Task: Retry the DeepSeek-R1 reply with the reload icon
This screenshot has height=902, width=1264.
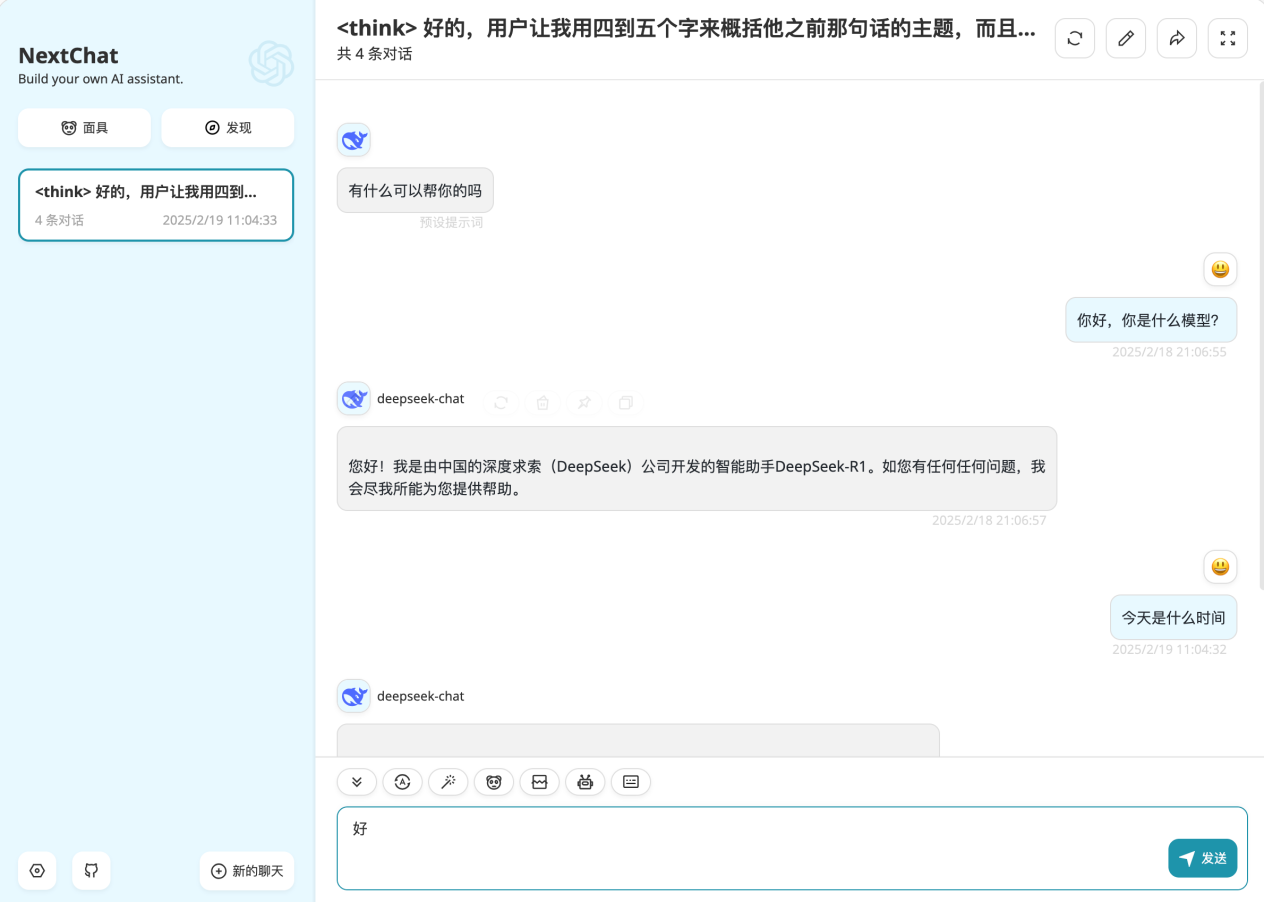Action: tap(501, 402)
